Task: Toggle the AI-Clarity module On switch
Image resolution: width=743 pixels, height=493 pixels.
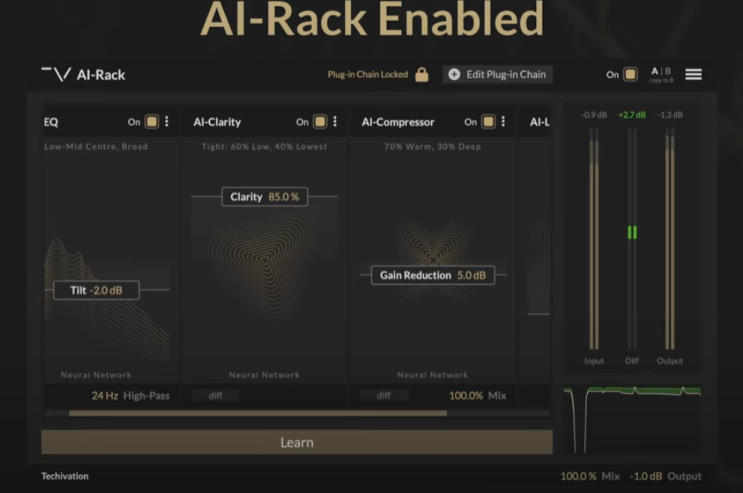Action: coord(320,122)
